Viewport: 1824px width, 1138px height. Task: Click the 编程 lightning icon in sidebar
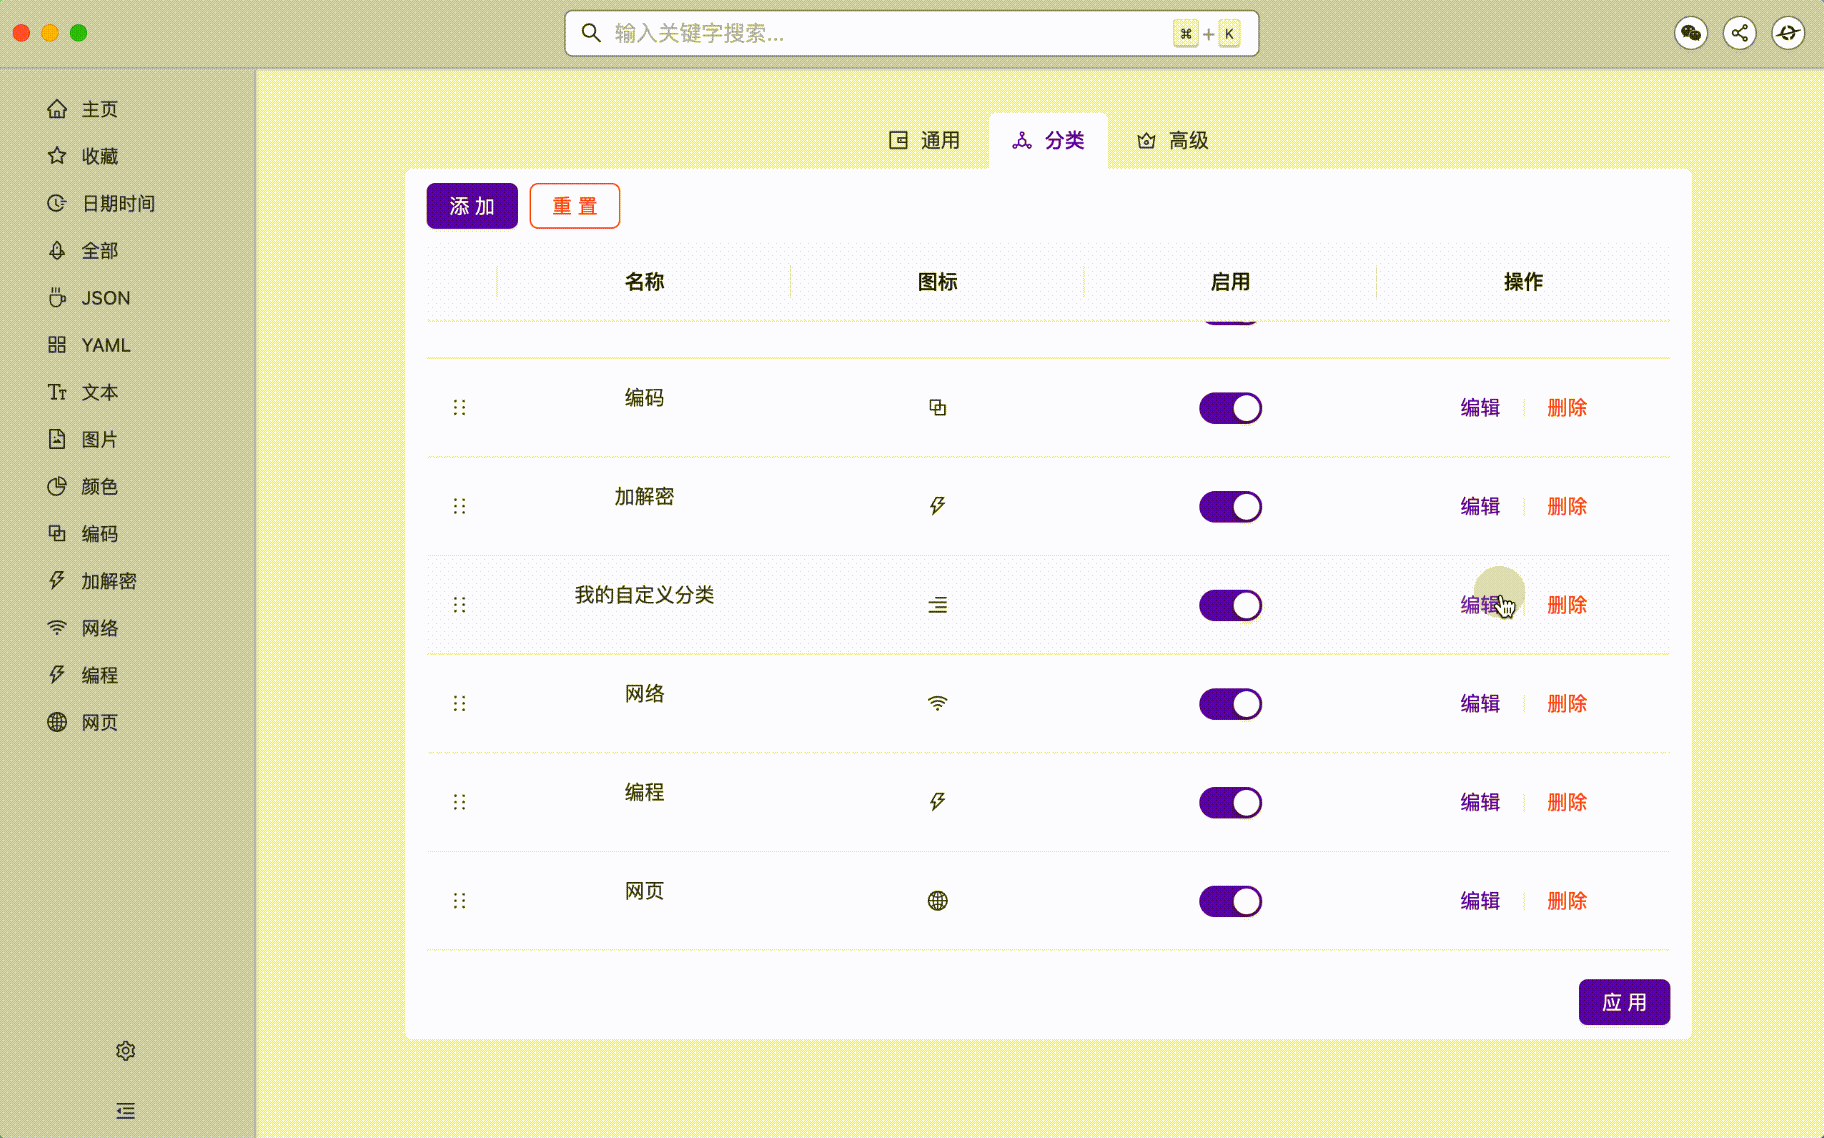[x=57, y=675]
